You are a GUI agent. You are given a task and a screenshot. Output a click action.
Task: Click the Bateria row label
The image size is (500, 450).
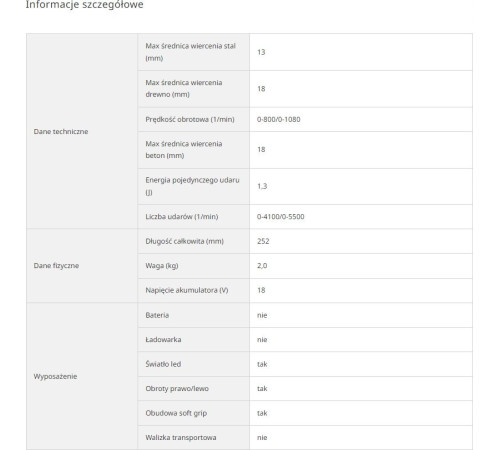click(157, 315)
